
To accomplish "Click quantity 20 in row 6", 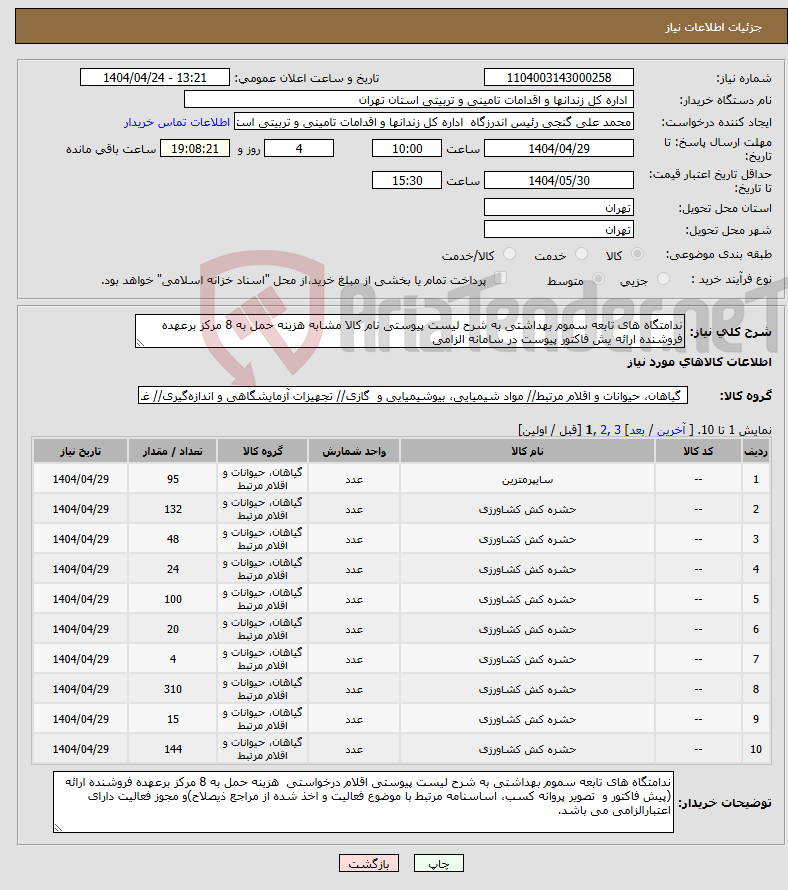I will point(173,629).
